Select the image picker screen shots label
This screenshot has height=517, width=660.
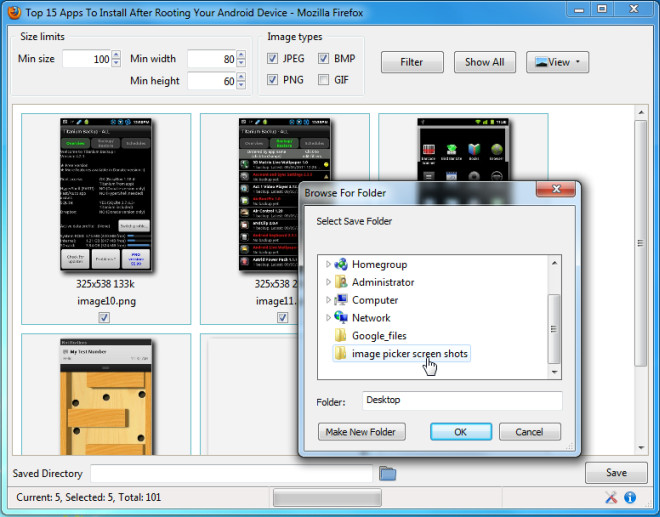[x=410, y=354]
